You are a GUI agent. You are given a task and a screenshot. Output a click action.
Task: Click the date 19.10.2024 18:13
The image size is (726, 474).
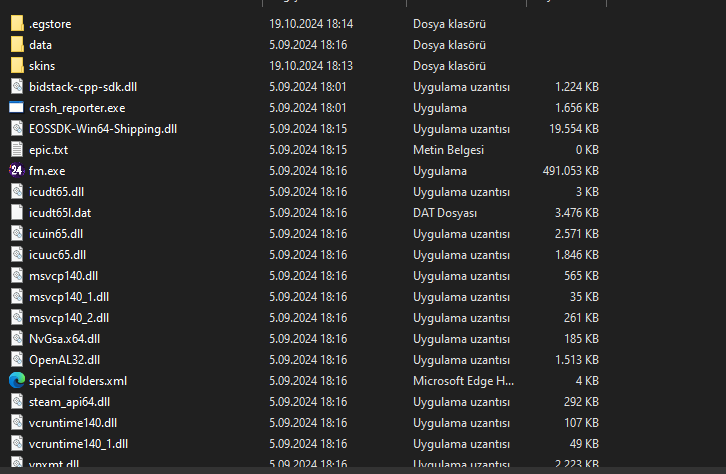(311, 66)
